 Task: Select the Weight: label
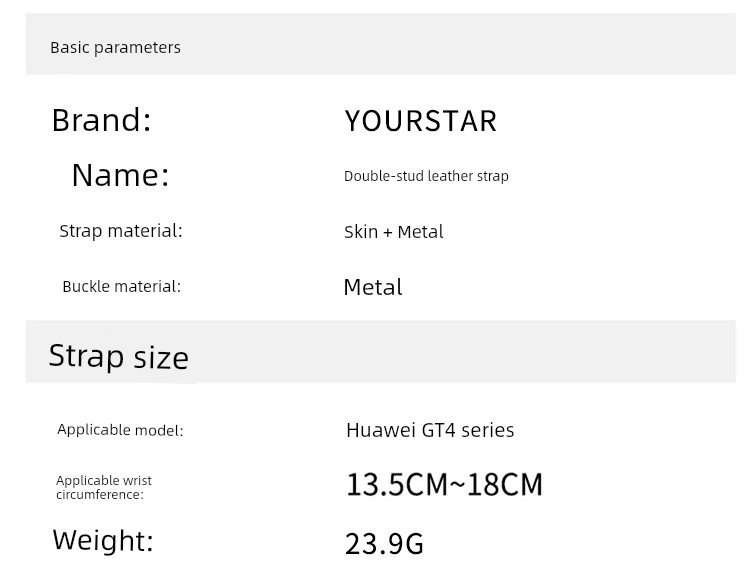click(x=103, y=540)
